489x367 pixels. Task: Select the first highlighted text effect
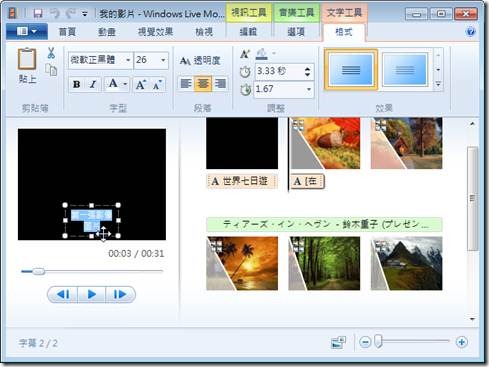coord(351,70)
